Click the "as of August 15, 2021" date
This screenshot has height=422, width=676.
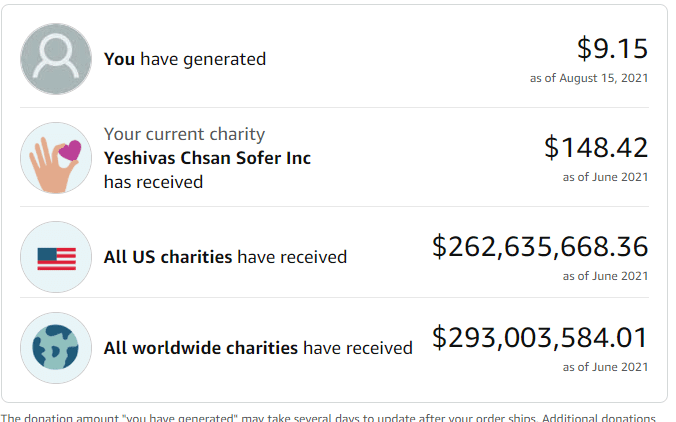589,77
